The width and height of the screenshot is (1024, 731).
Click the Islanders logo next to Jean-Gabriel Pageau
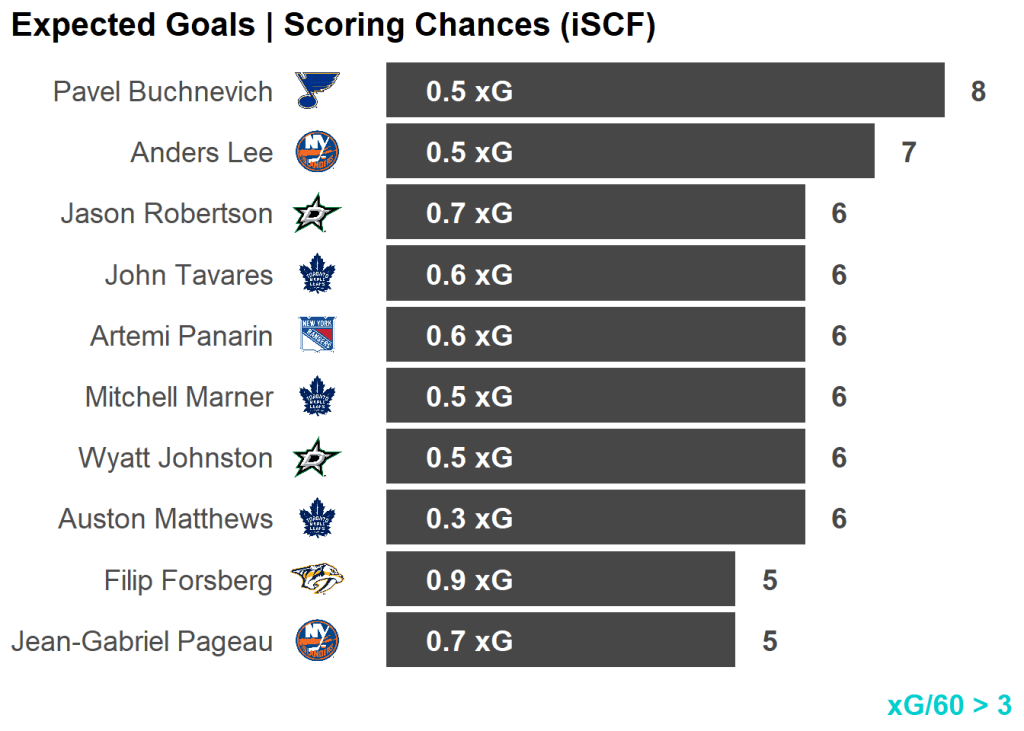click(x=317, y=641)
